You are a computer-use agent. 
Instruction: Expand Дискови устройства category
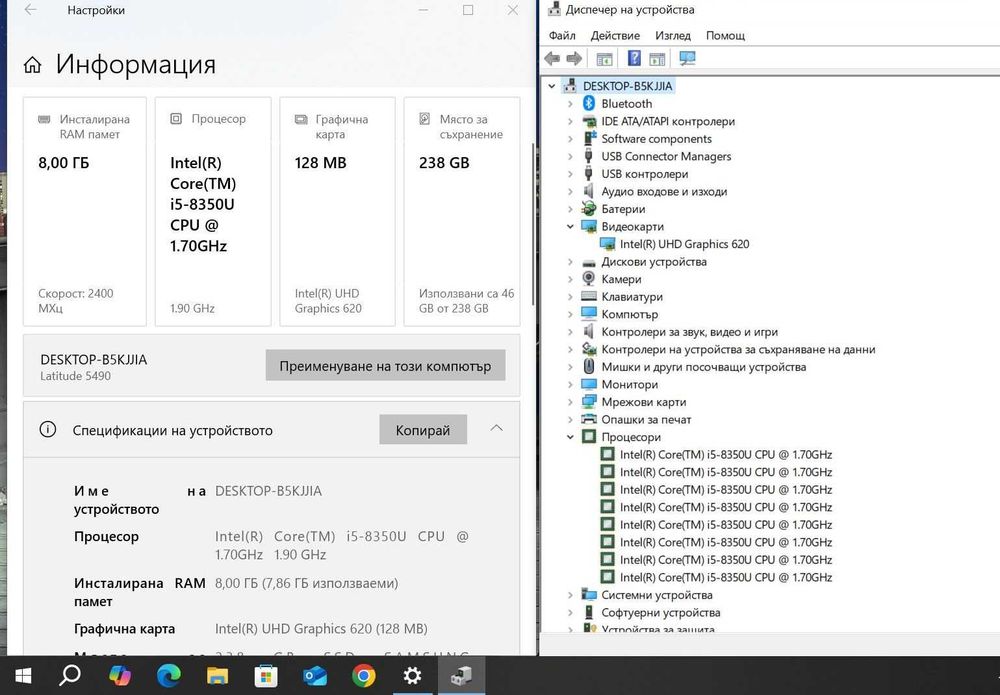click(x=570, y=261)
